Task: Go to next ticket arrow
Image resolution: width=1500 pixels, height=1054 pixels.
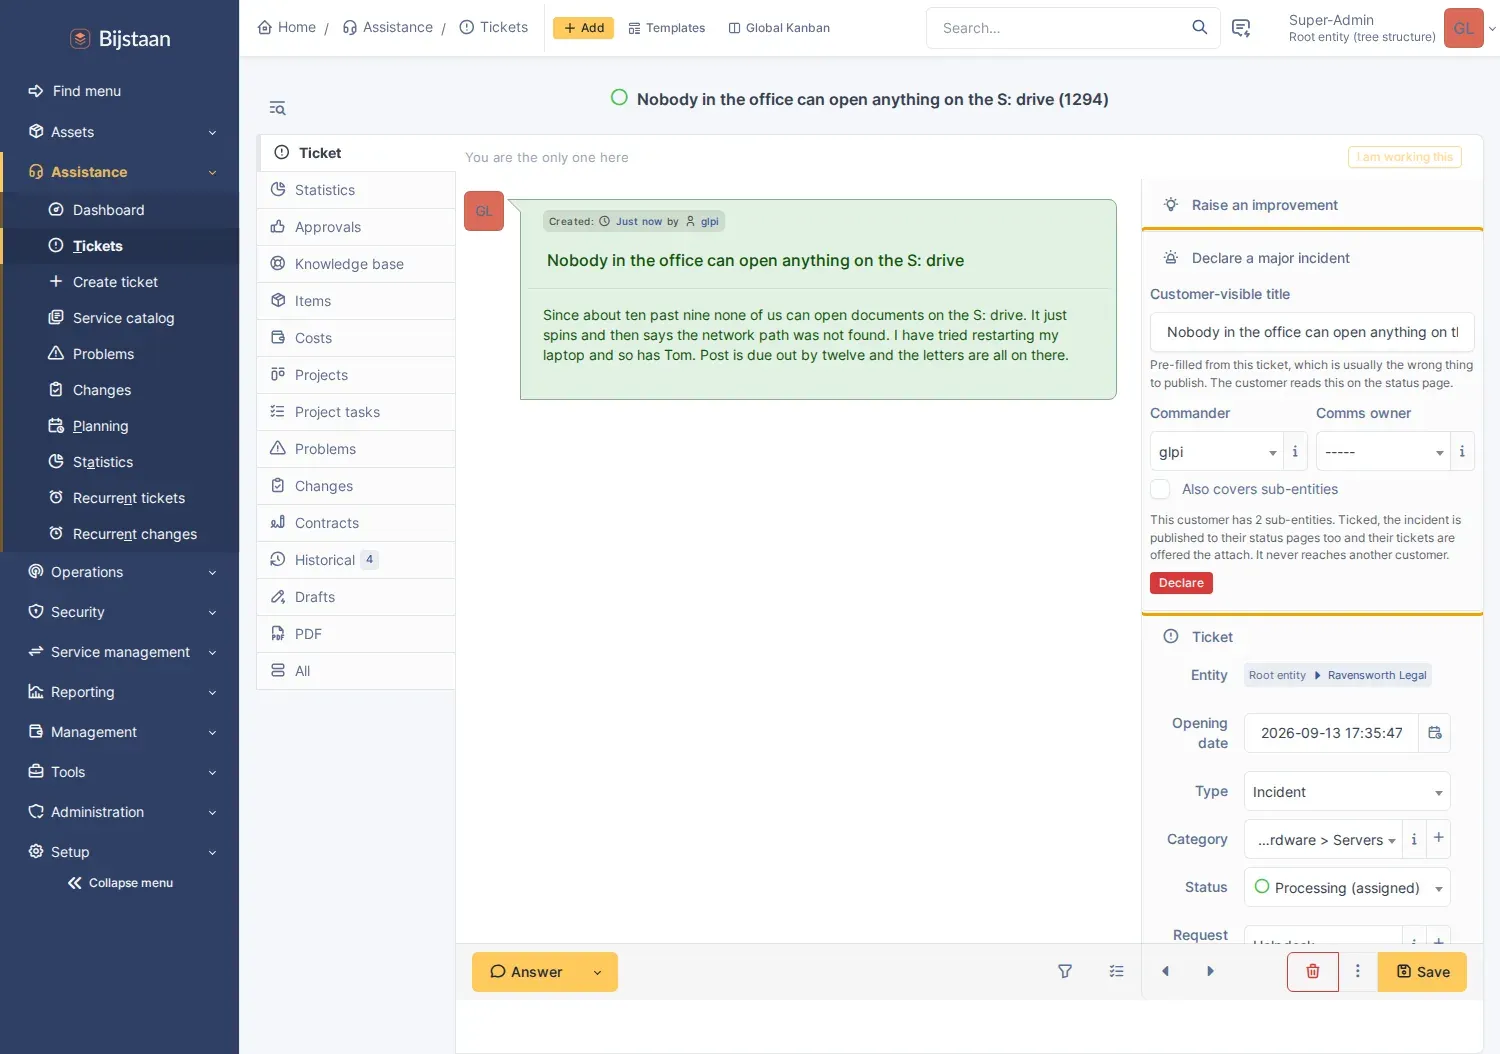Action: [x=1210, y=971]
